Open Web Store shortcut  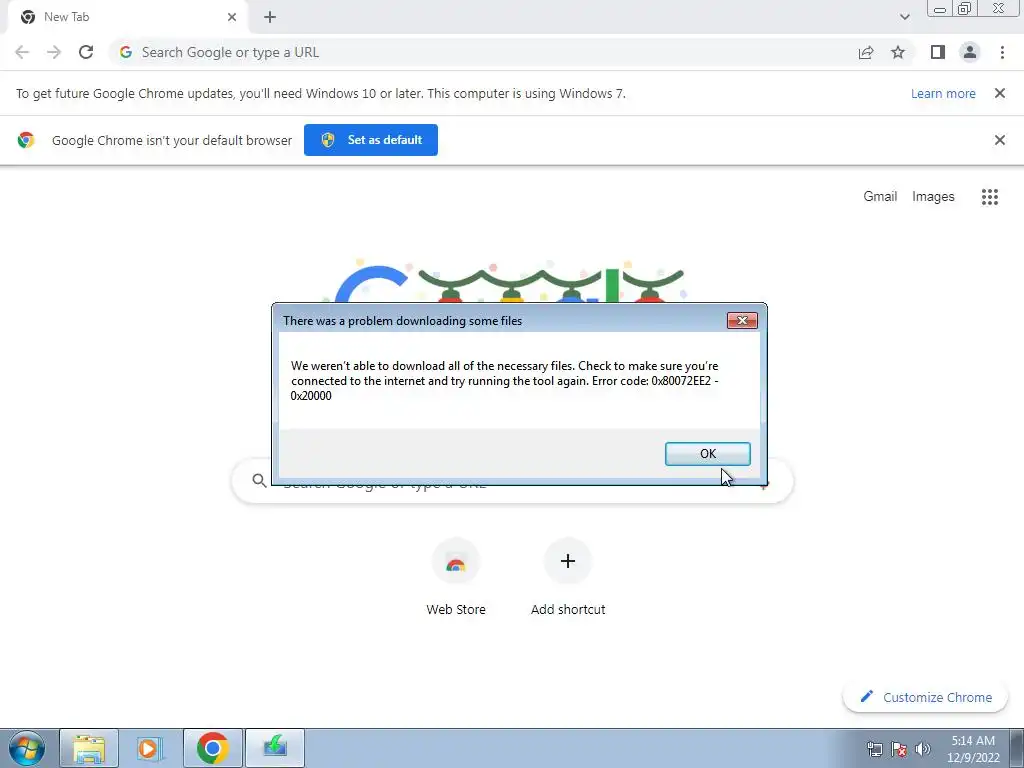click(456, 577)
